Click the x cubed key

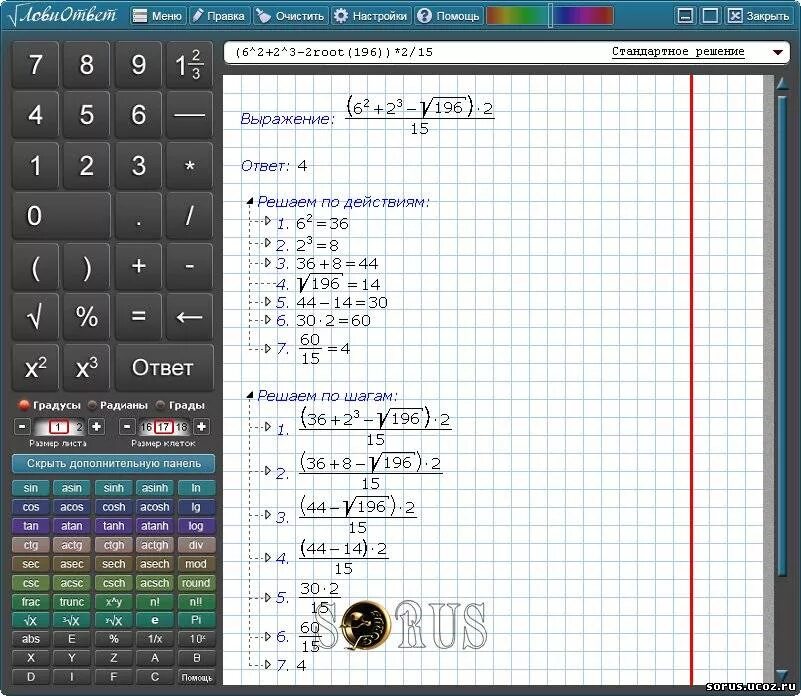[x=86, y=367]
